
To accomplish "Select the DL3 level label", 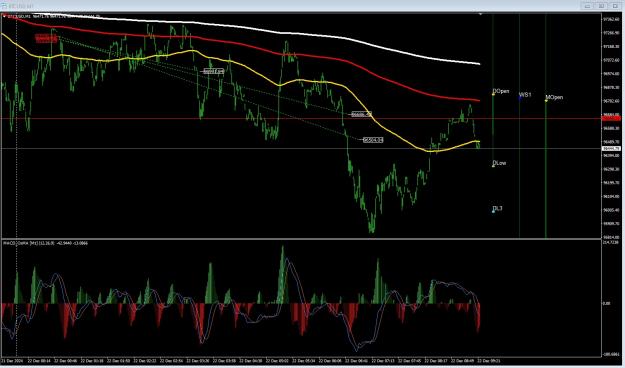I will click(498, 209).
